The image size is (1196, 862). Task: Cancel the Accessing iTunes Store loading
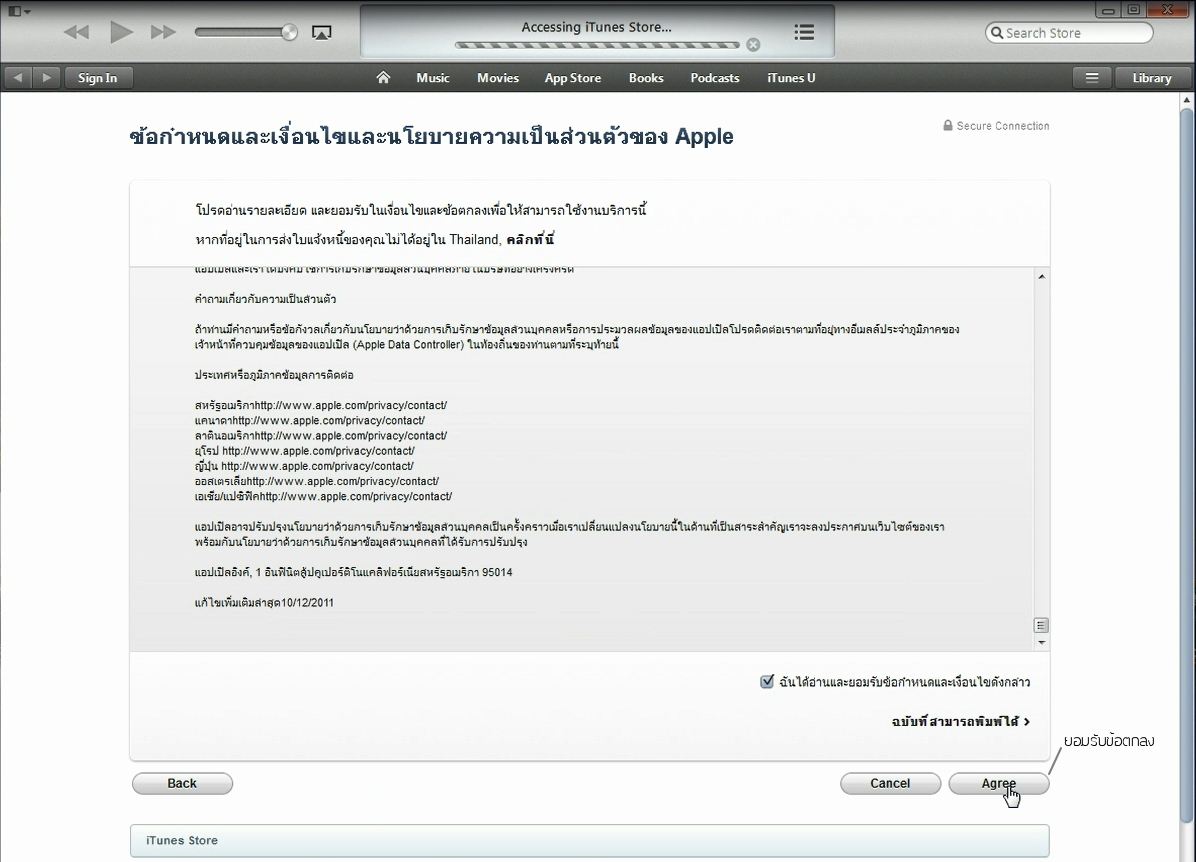(x=754, y=44)
